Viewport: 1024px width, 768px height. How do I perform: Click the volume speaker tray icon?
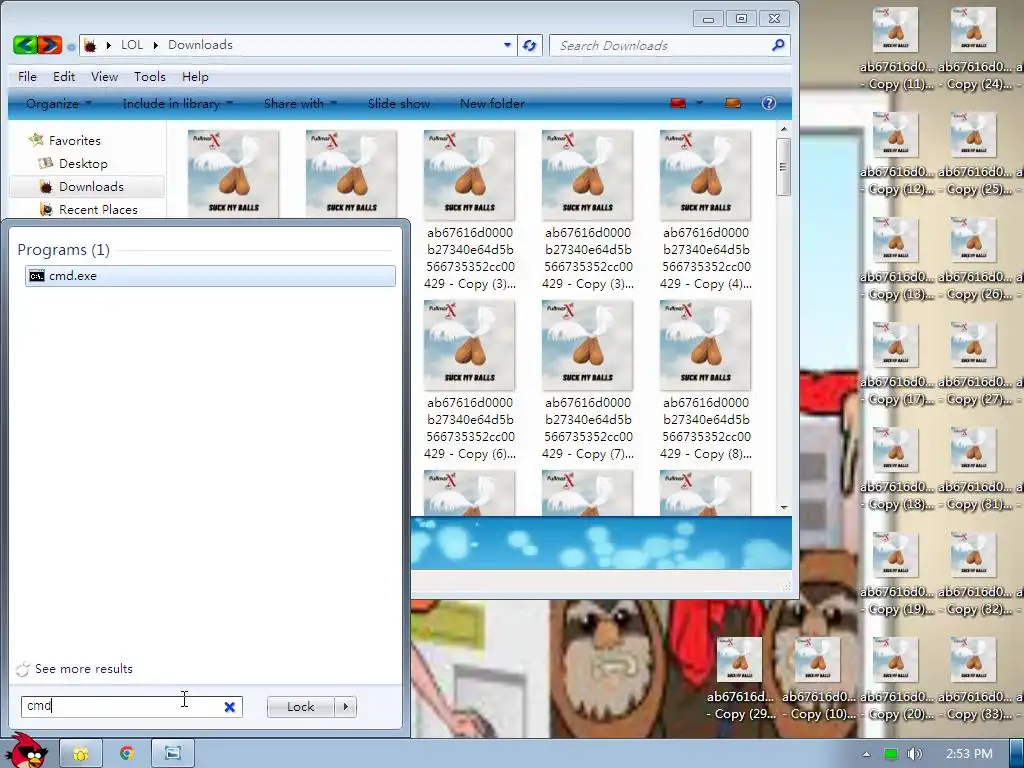pos(914,754)
